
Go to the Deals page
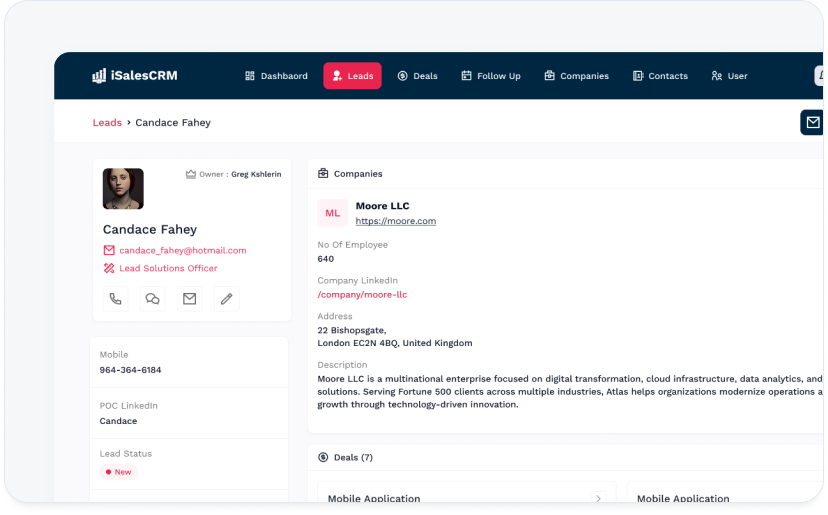(417, 76)
